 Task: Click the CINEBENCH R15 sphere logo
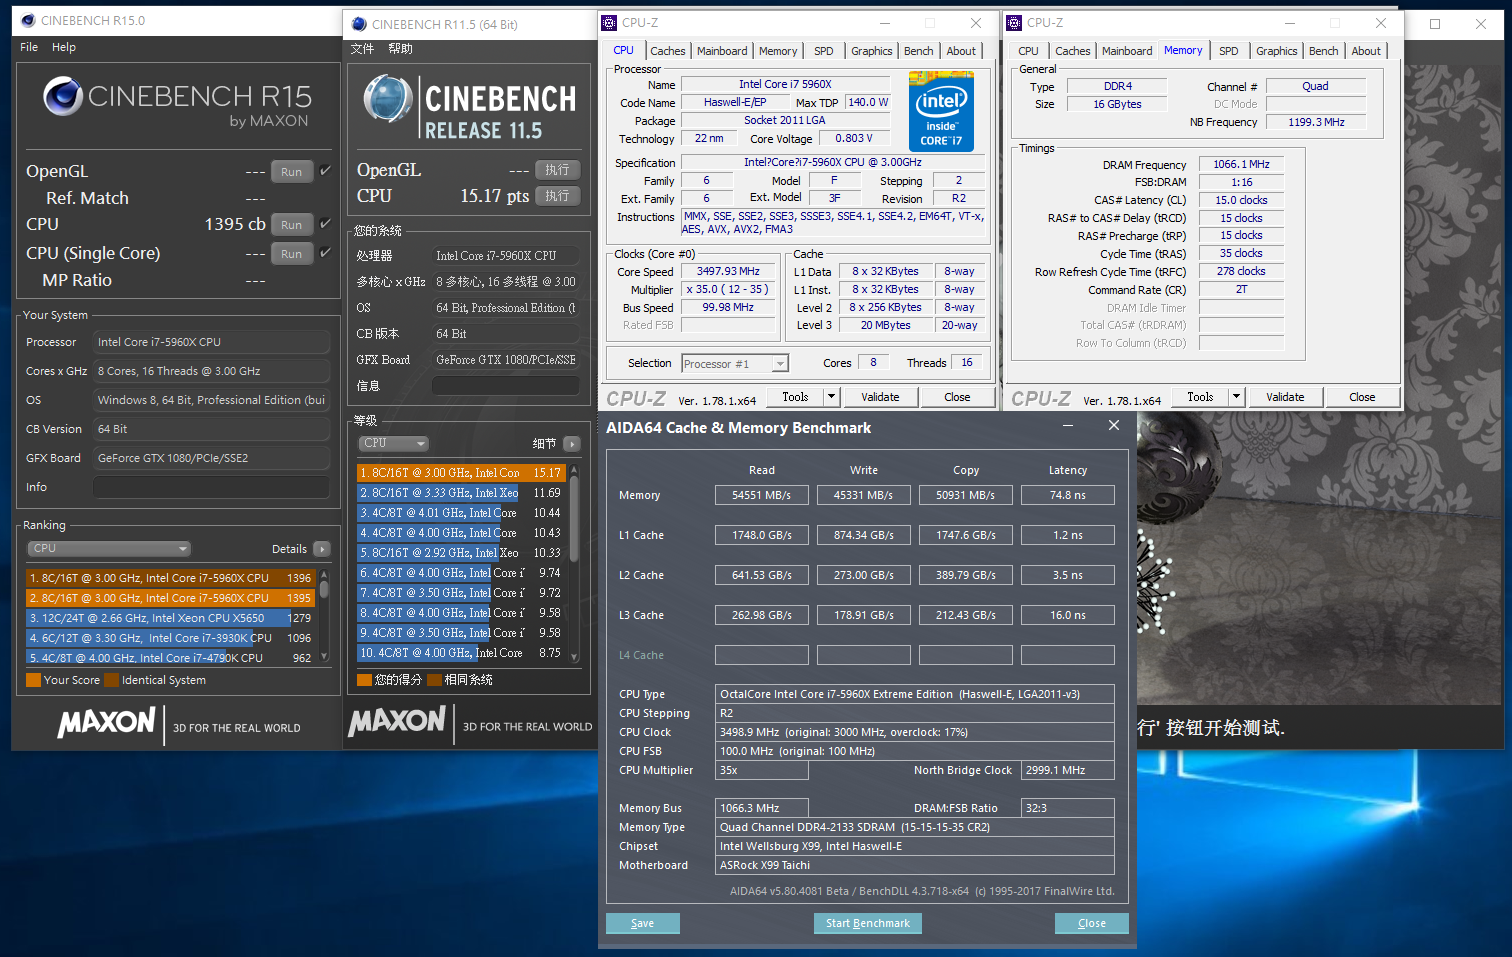click(x=63, y=96)
